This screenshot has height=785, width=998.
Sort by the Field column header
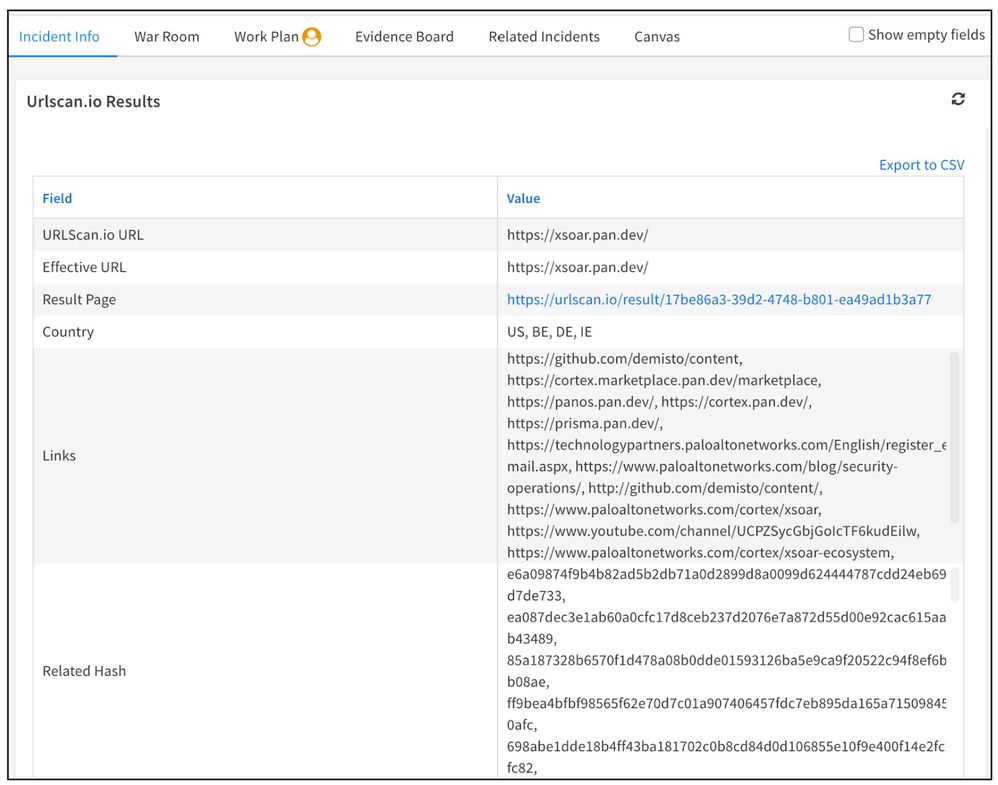(x=58, y=198)
